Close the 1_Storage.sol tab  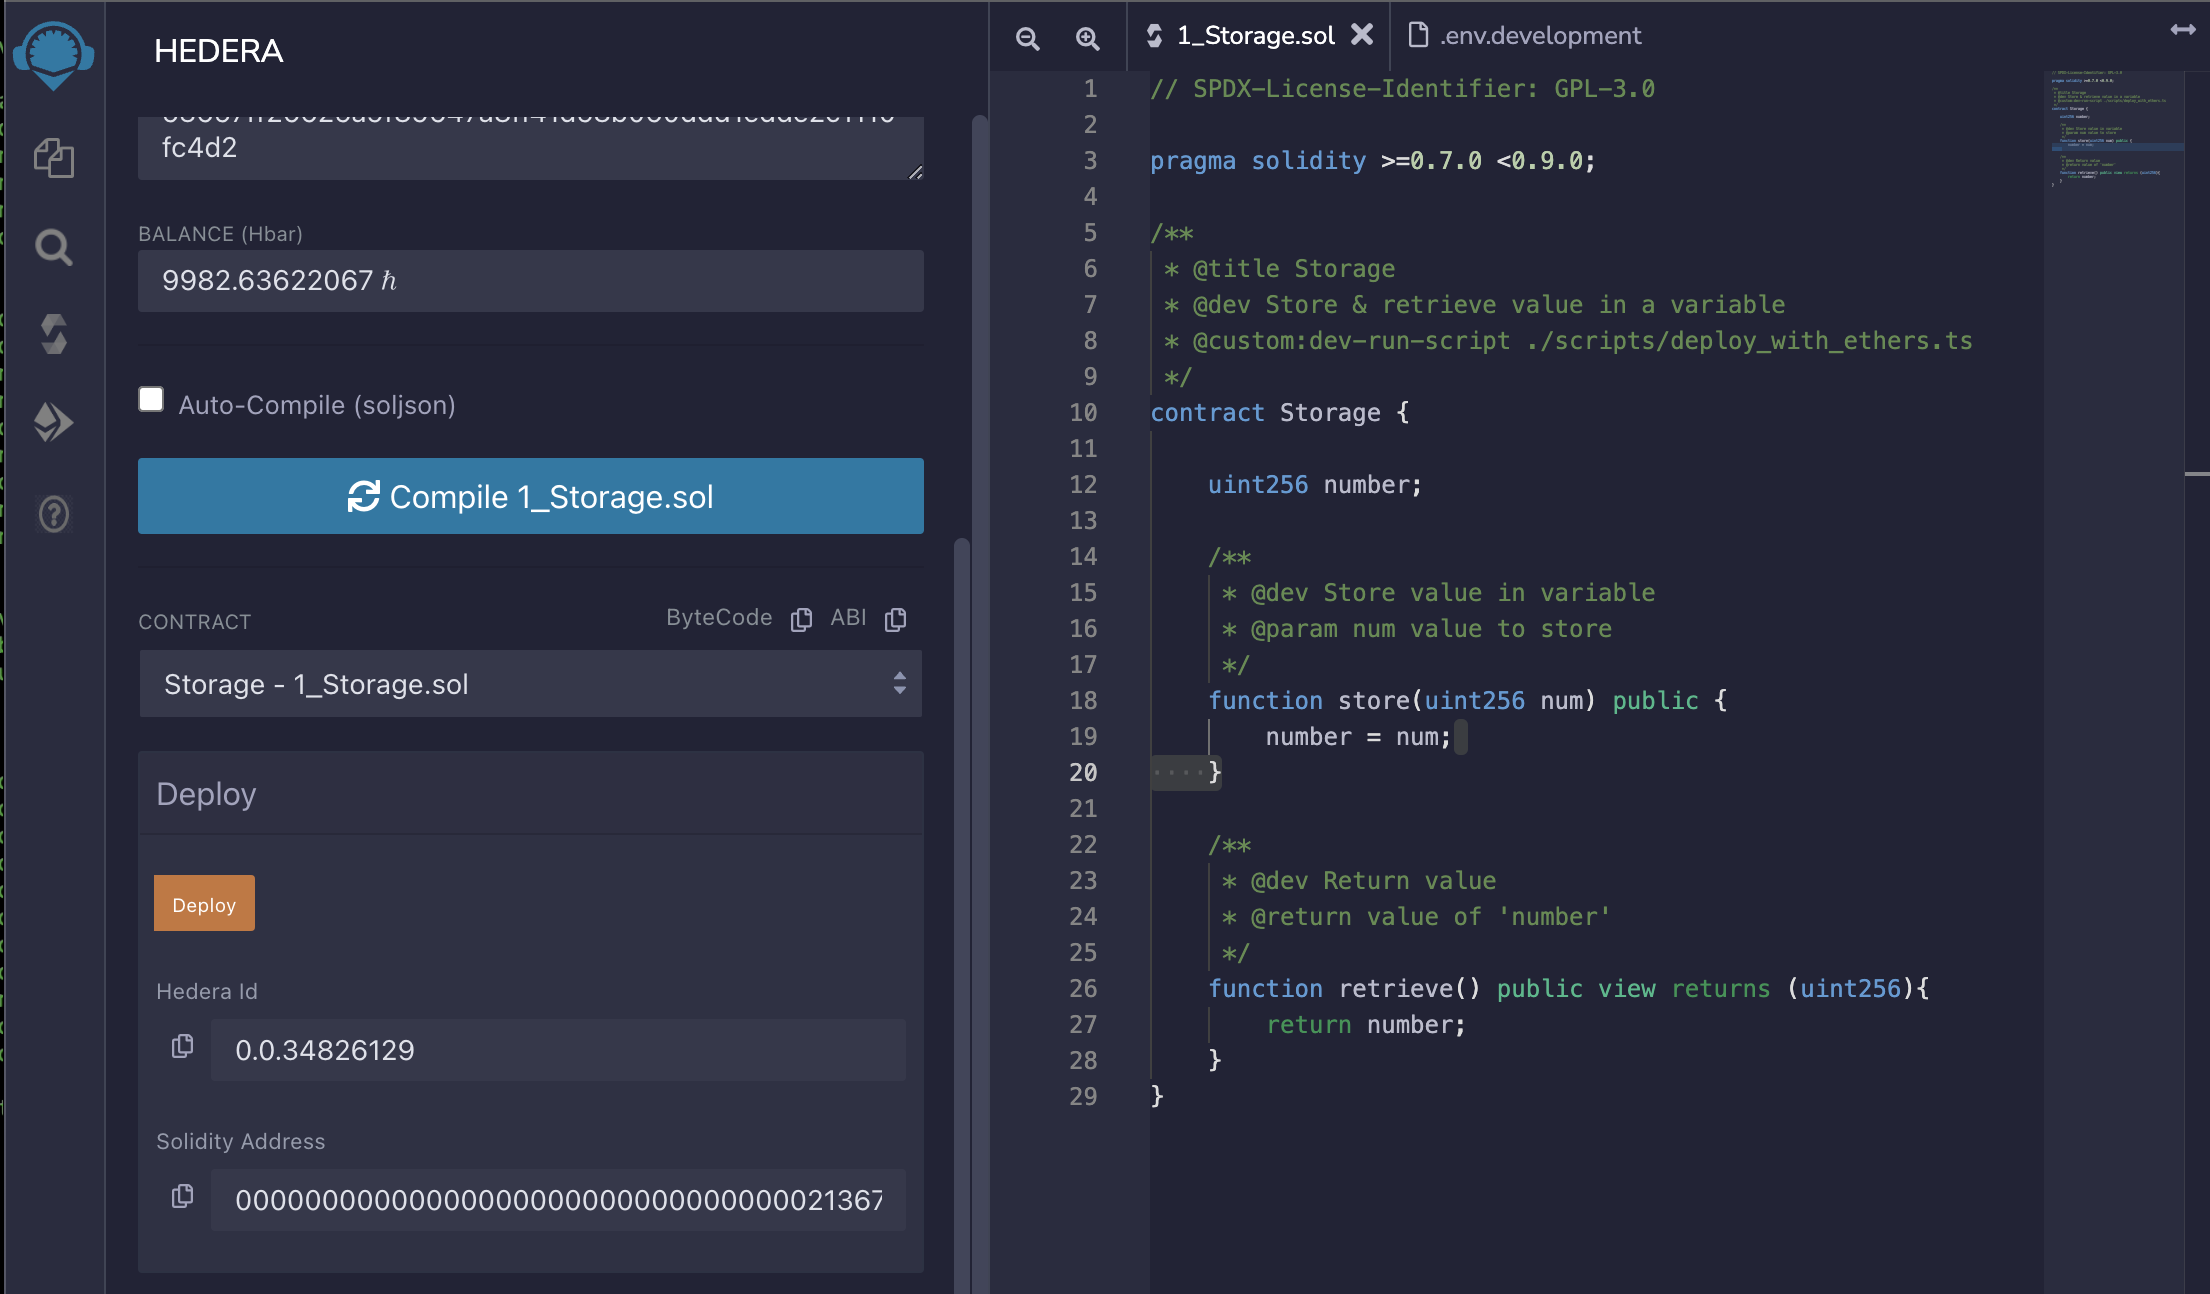1362,35
